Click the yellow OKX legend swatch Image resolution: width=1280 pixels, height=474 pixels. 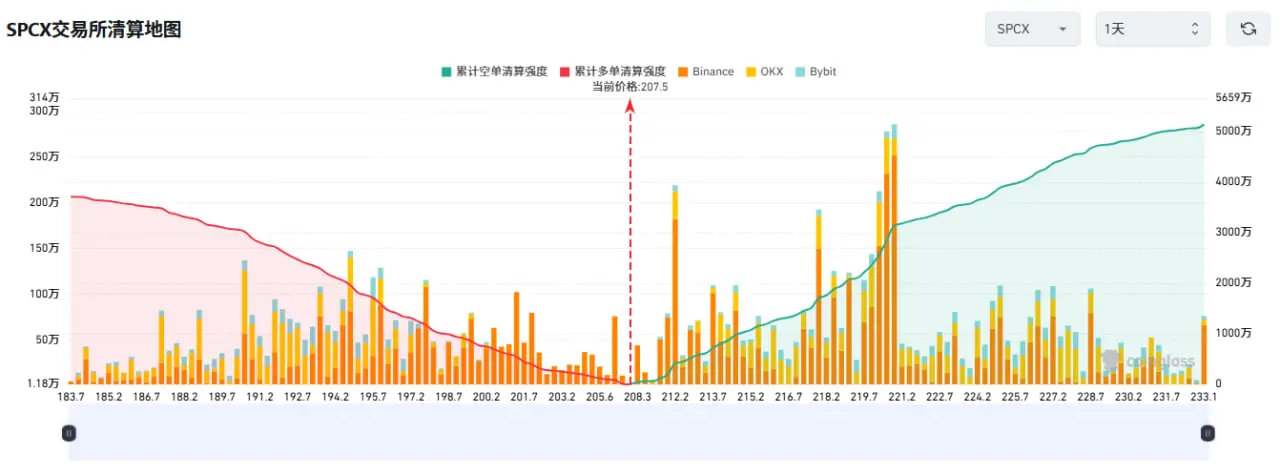pos(750,72)
